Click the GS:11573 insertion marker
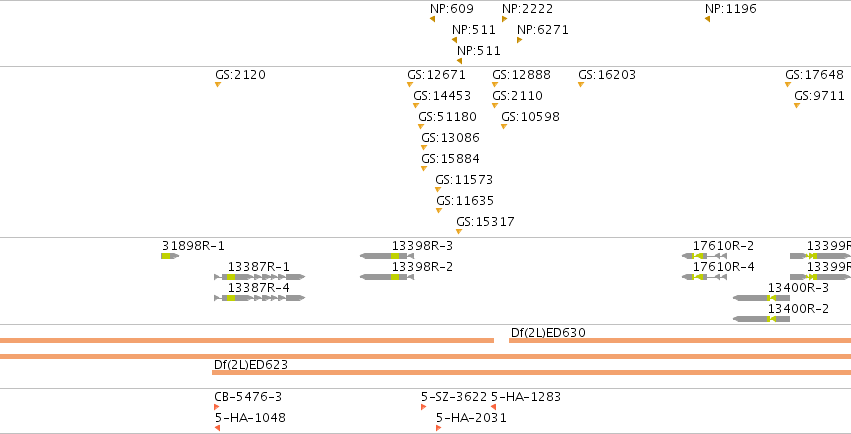 (x=438, y=190)
